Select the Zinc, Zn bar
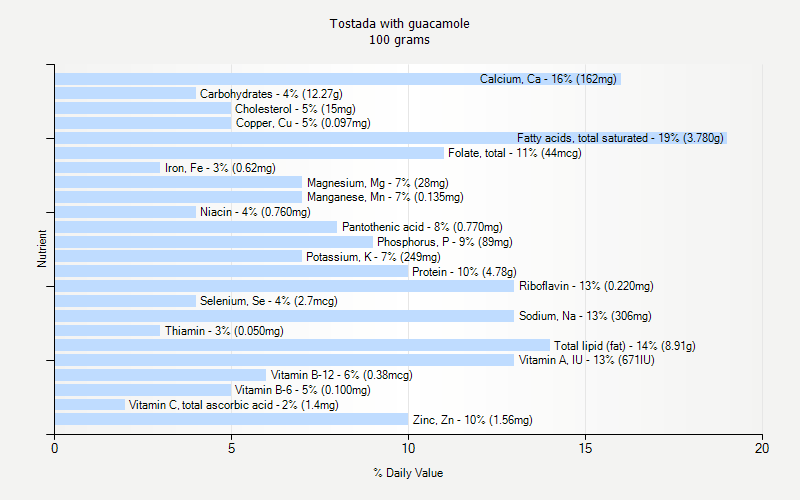 231,419
